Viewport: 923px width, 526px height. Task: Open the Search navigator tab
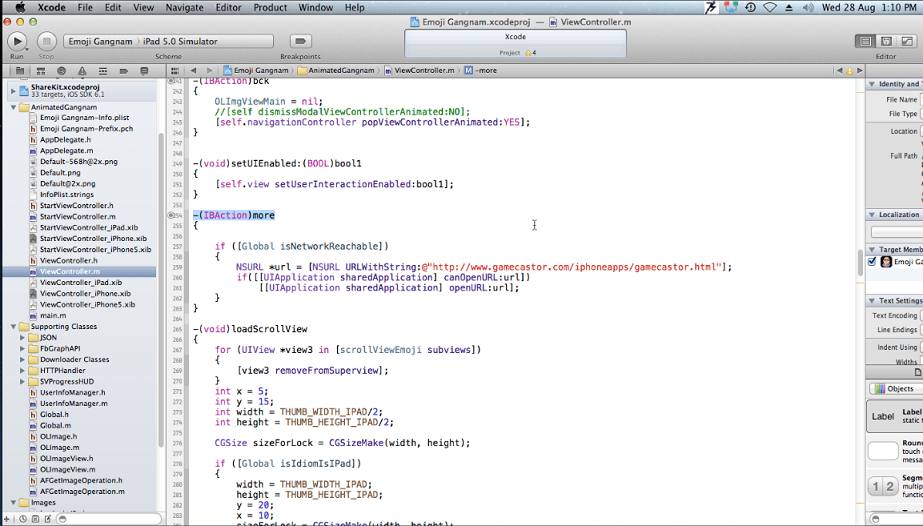pos(61,71)
